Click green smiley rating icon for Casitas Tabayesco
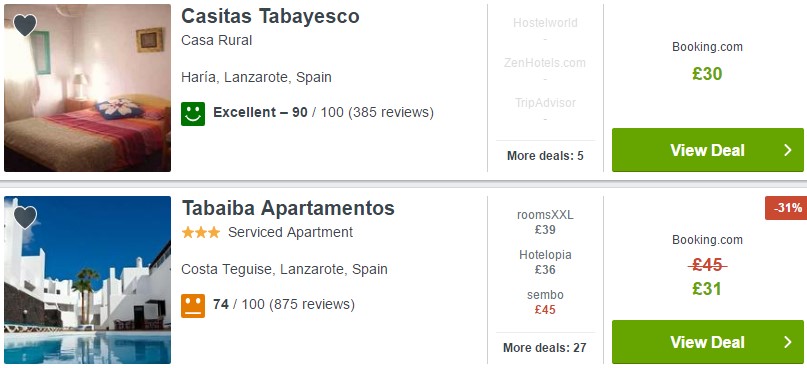The image size is (807, 368). point(193,113)
